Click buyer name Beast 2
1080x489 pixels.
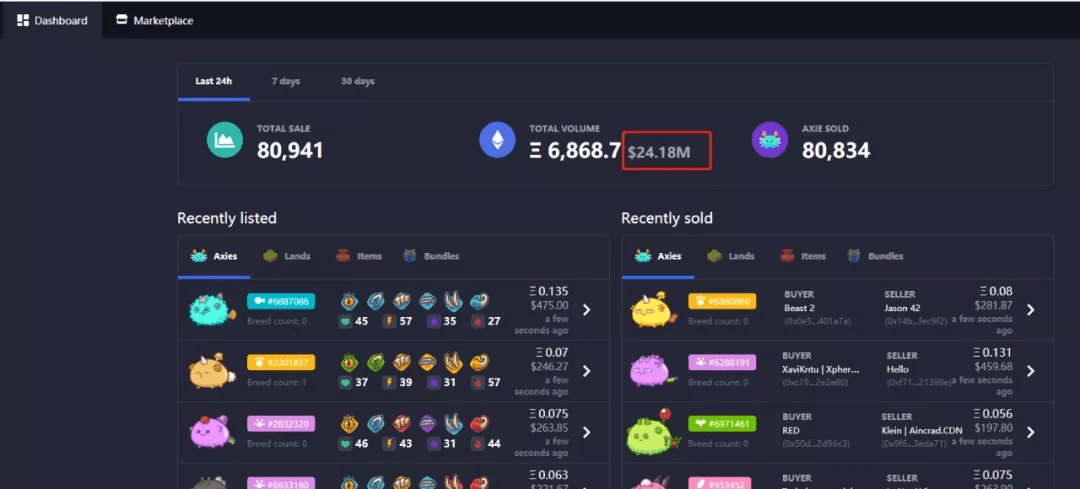(x=800, y=308)
